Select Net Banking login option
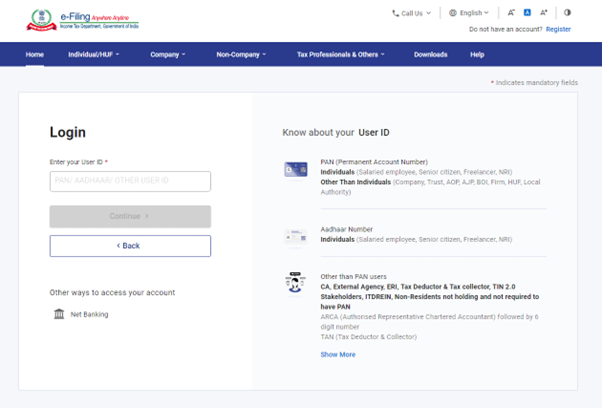602x408 pixels. tap(81, 314)
